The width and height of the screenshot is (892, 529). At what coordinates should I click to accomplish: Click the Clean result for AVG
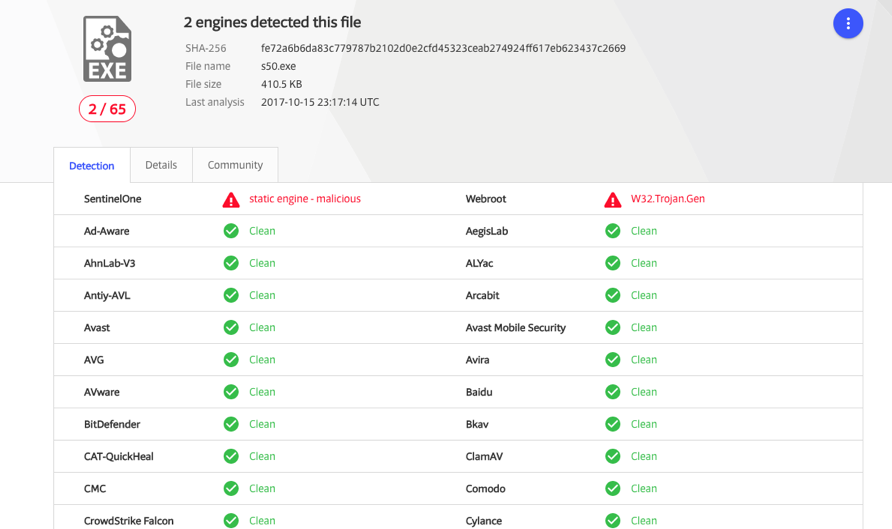click(x=262, y=359)
